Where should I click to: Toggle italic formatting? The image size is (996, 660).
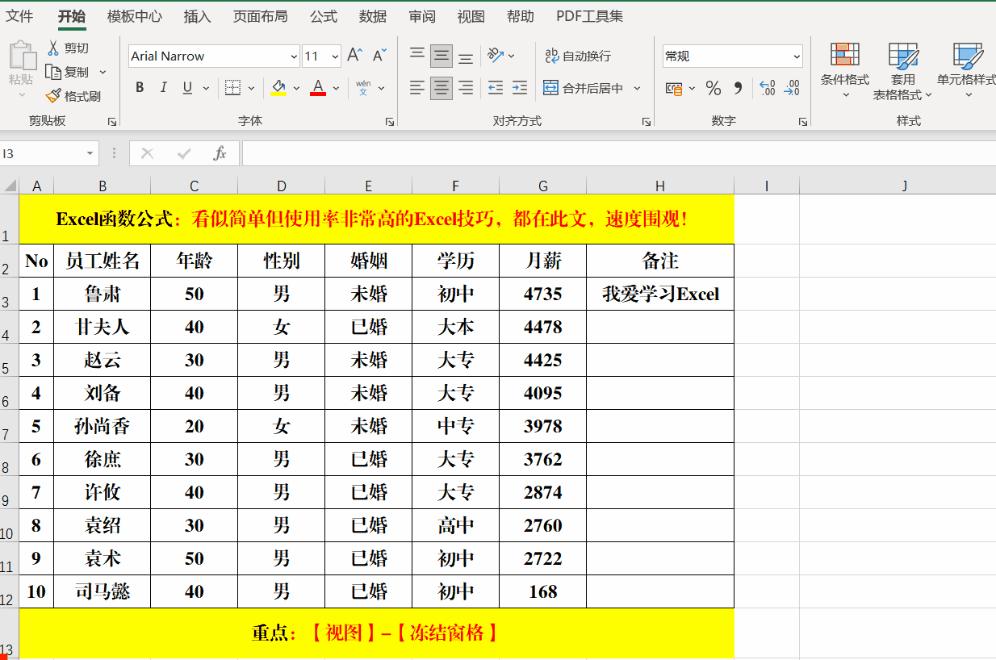click(x=162, y=88)
